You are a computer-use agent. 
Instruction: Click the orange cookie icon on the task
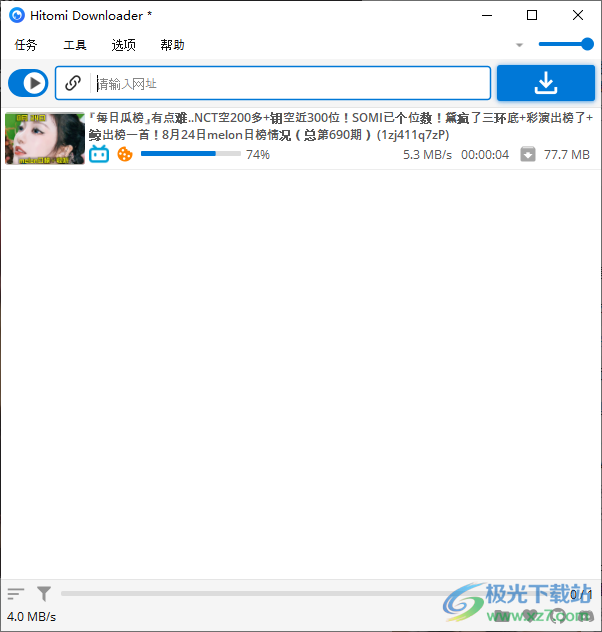[x=125, y=154]
